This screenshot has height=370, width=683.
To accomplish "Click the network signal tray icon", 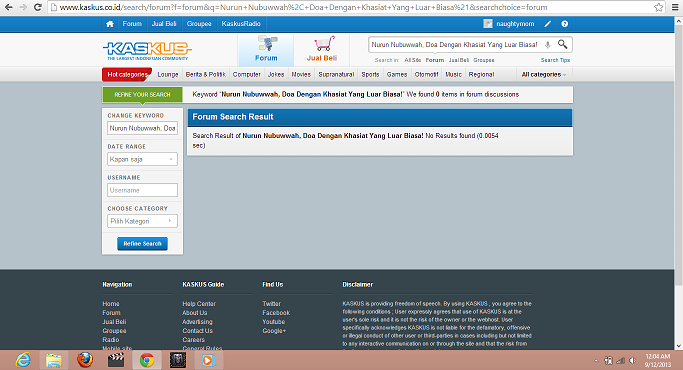I will click(x=621, y=360).
